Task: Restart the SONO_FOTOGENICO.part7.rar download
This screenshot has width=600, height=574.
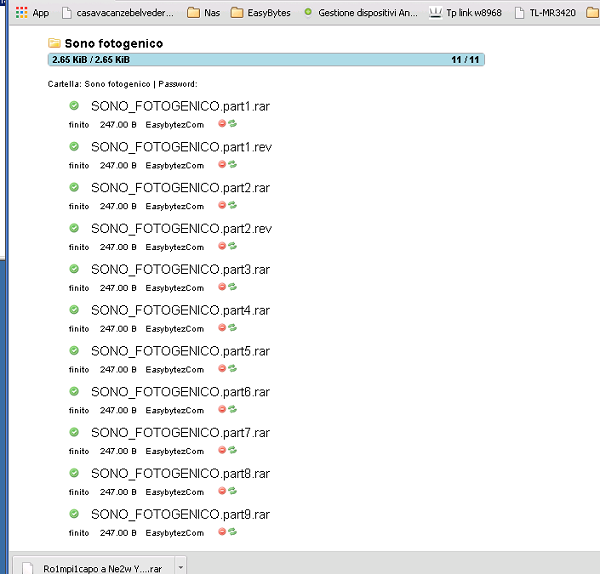Action: click(x=232, y=451)
